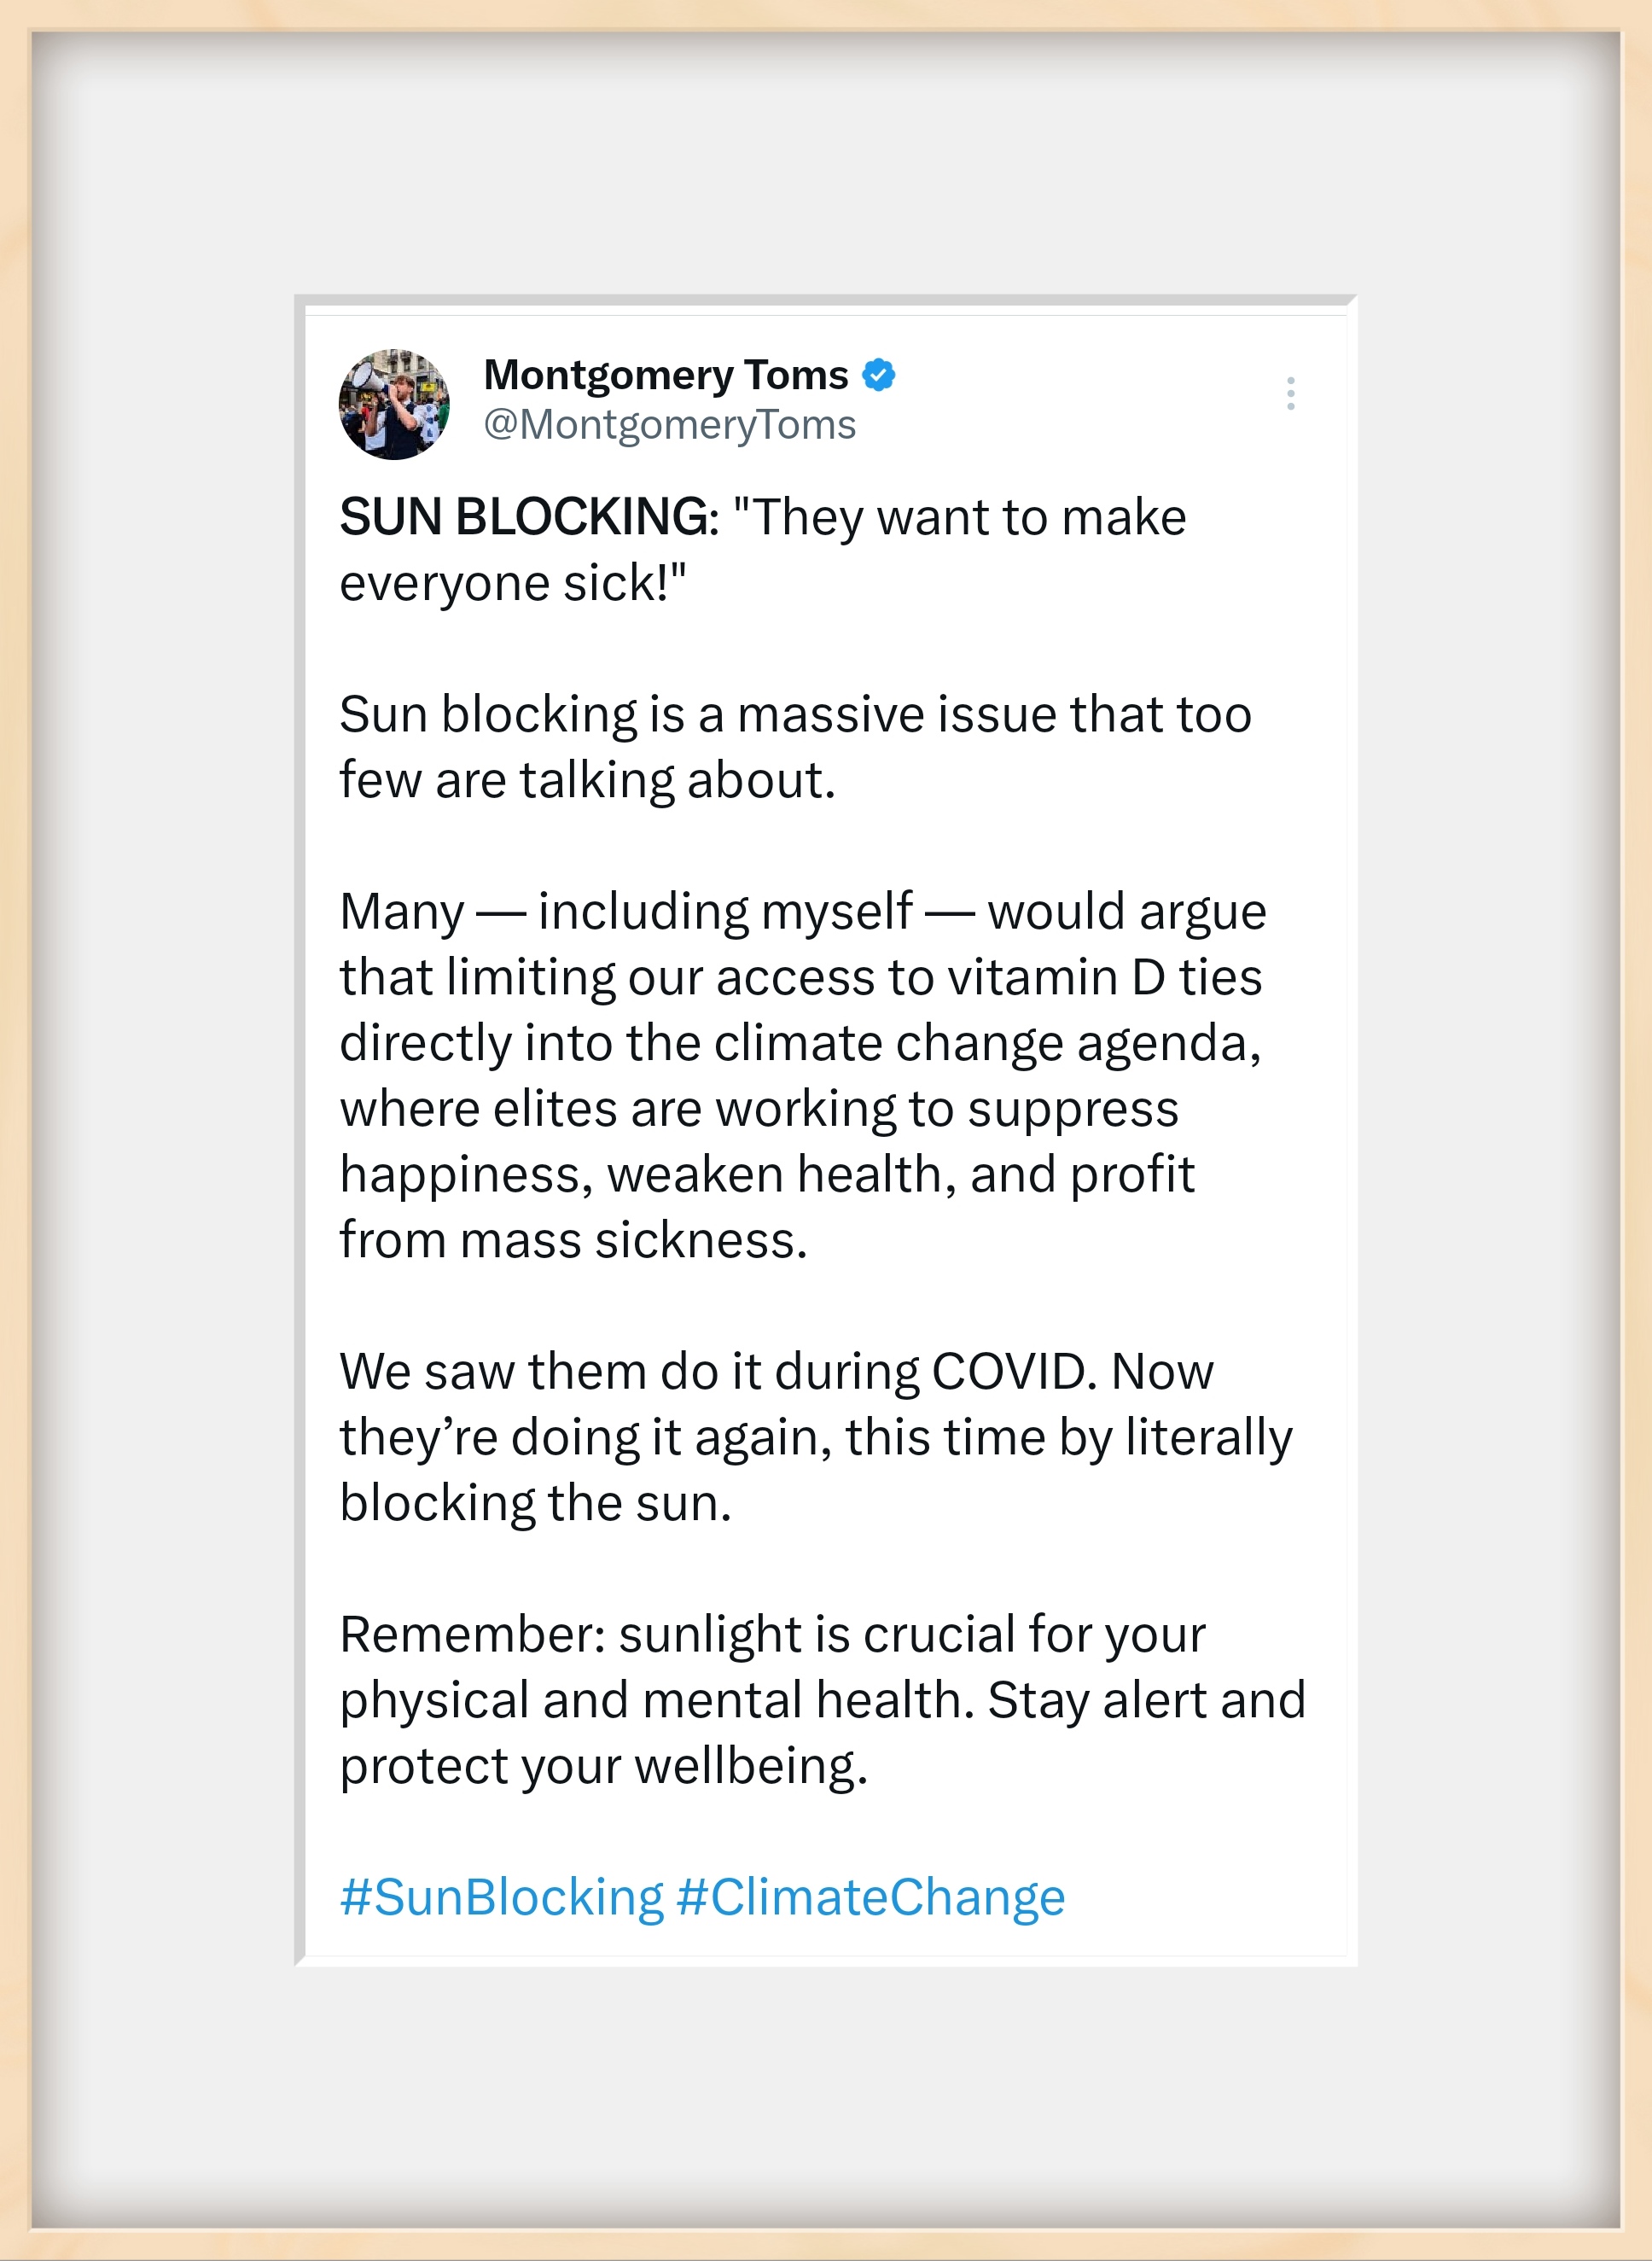The image size is (1652, 2261).
Task: Click the phrase "mass sickness"
Action: pyautogui.click(x=632, y=1241)
